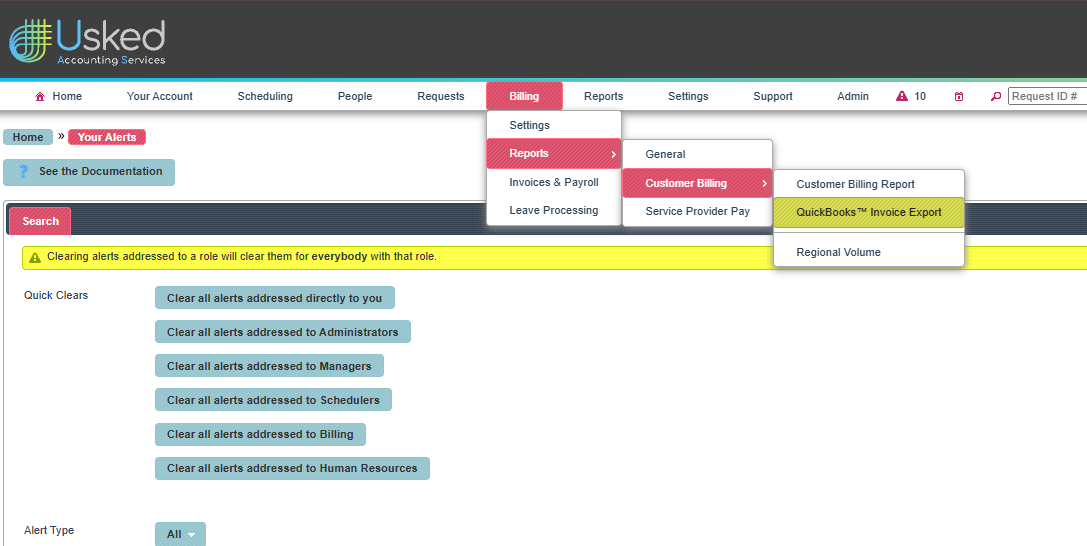Choose QuickBooks Invoice Export
1087x546 pixels.
(869, 212)
